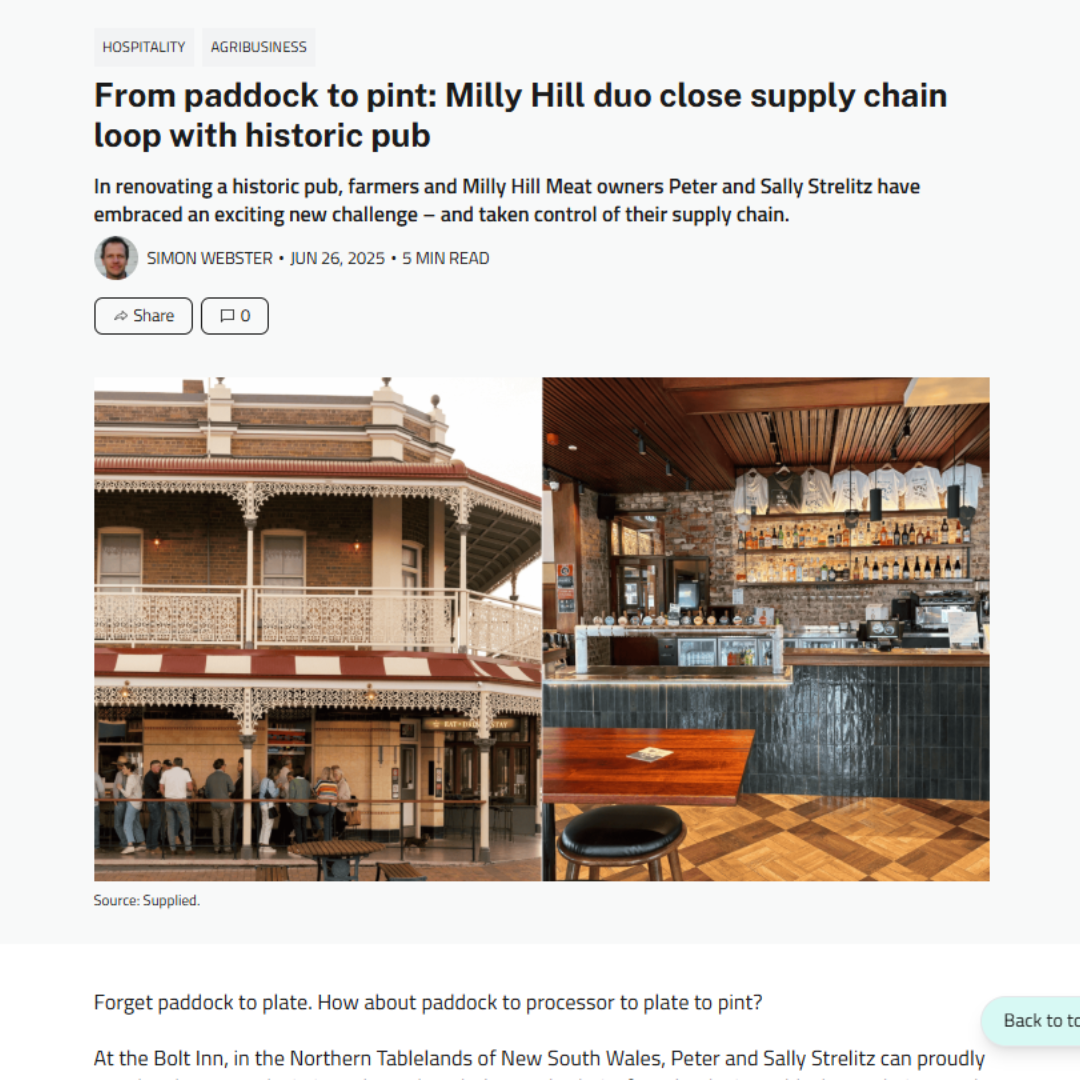Click the comment bubble icon
1080x1080 pixels.
pyautogui.click(x=227, y=315)
